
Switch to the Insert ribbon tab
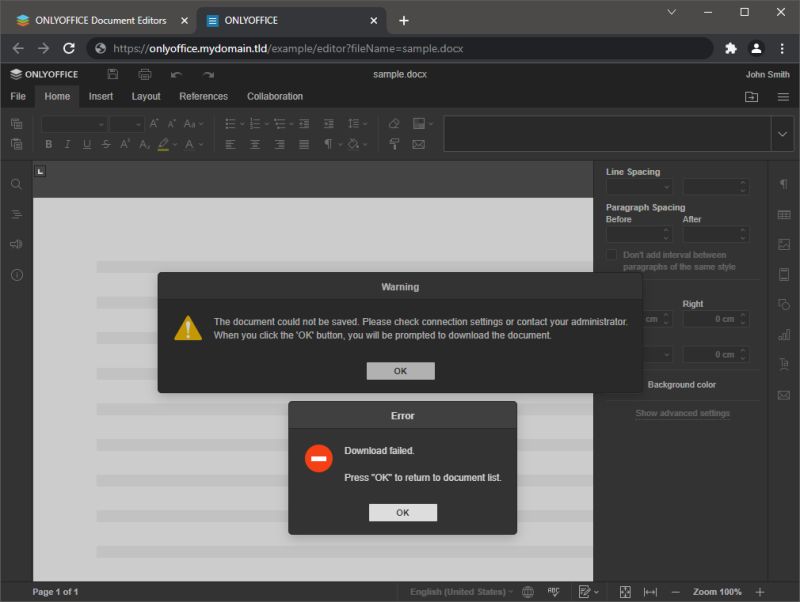click(100, 97)
